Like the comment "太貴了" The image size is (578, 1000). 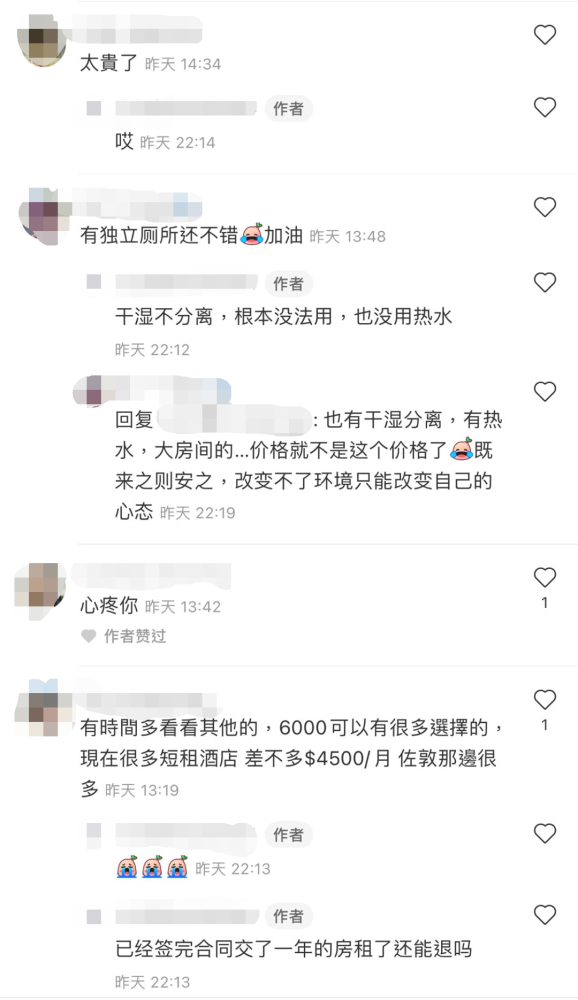544,34
